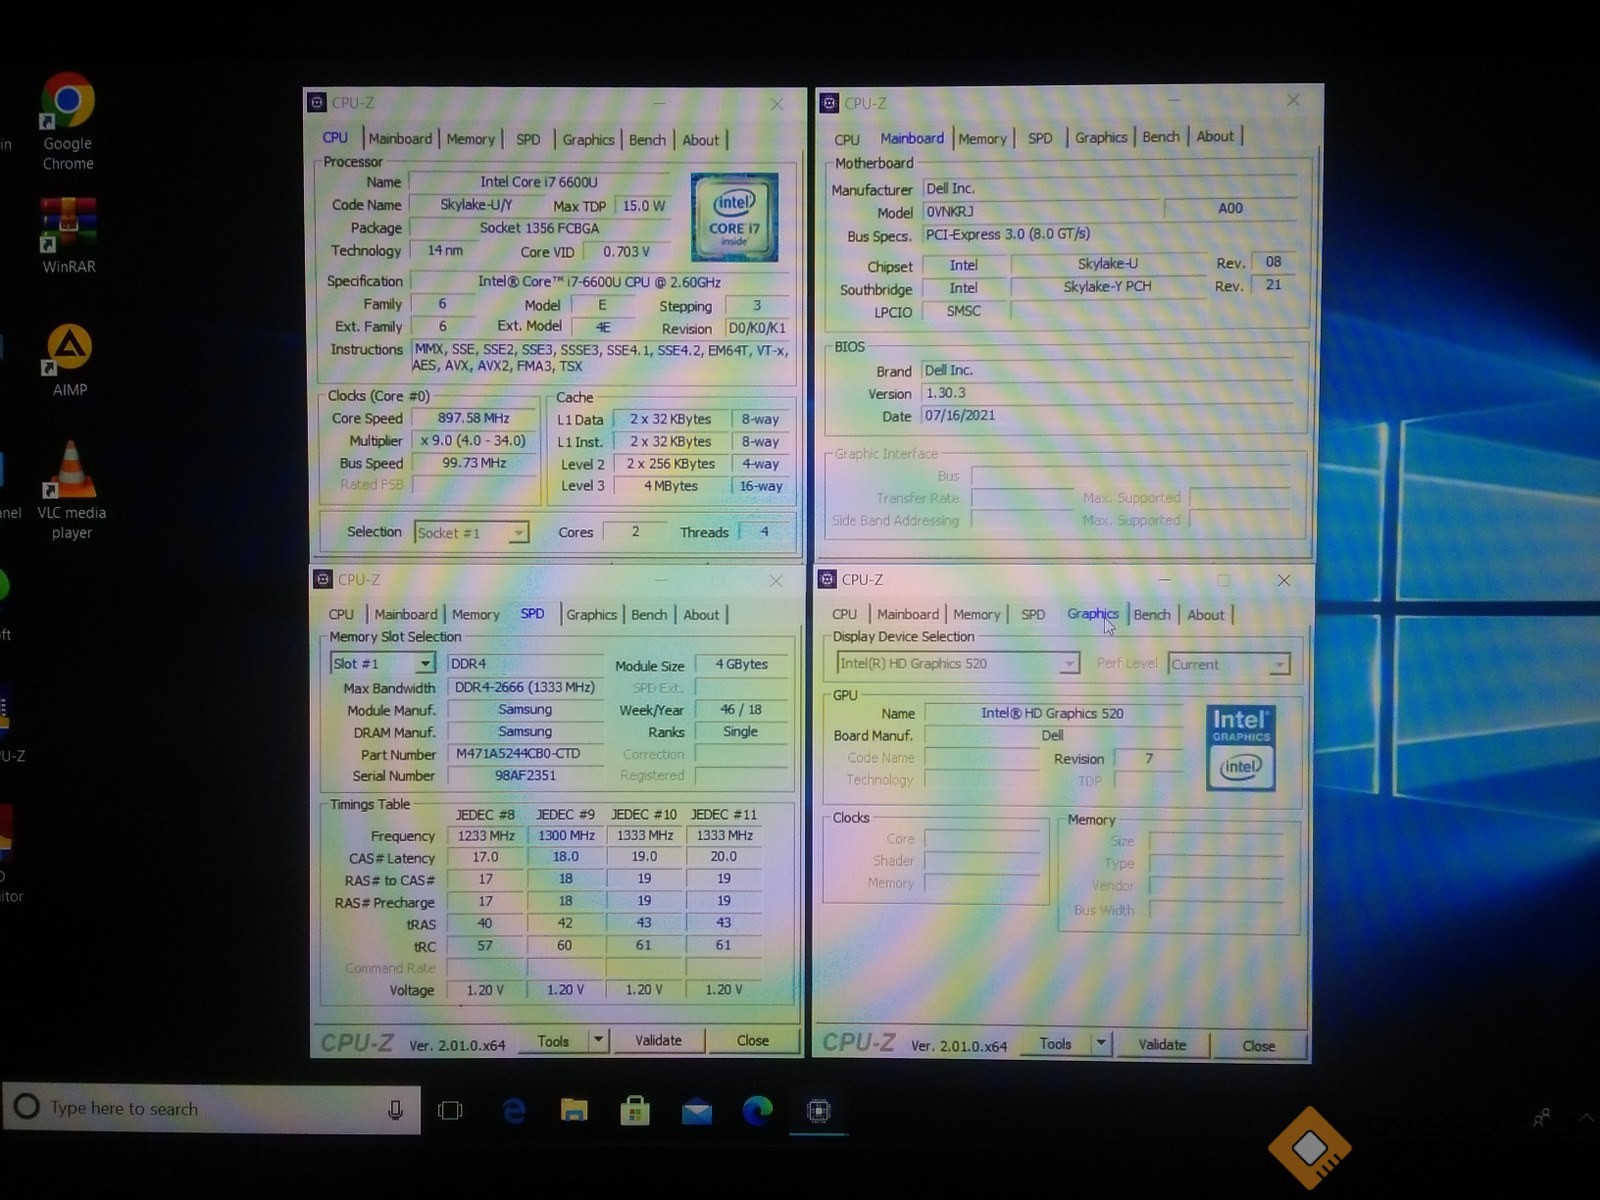The image size is (1600, 1200).
Task: Open Internet Explorer from taskbar
Action: pyautogui.click(x=514, y=1110)
